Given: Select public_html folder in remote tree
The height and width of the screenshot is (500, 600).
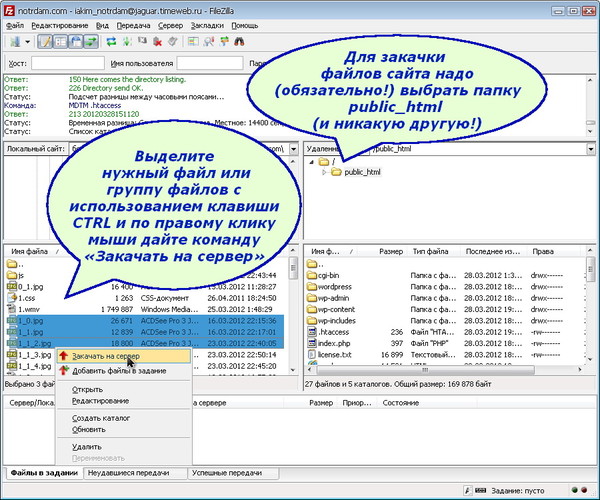Looking at the screenshot, I should [362, 172].
